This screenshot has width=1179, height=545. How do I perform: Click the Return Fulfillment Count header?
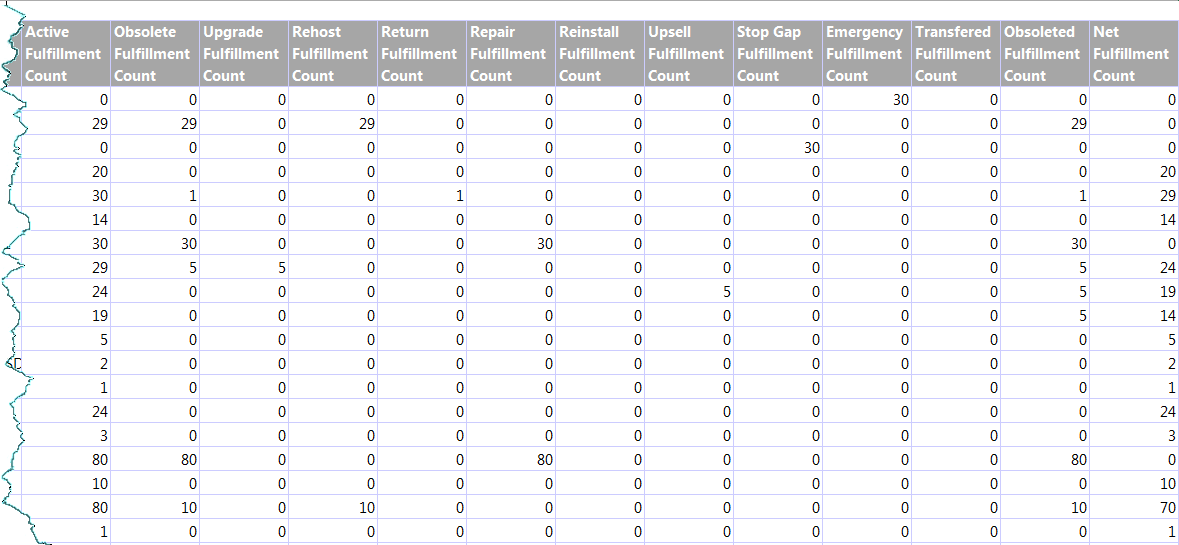[422, 54]
